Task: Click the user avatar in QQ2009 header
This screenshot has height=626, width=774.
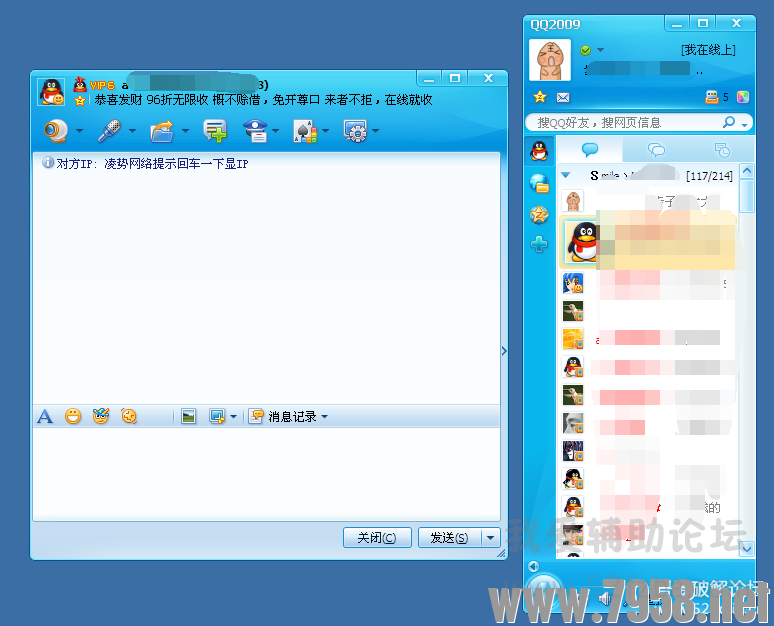Action: point(550,60)
